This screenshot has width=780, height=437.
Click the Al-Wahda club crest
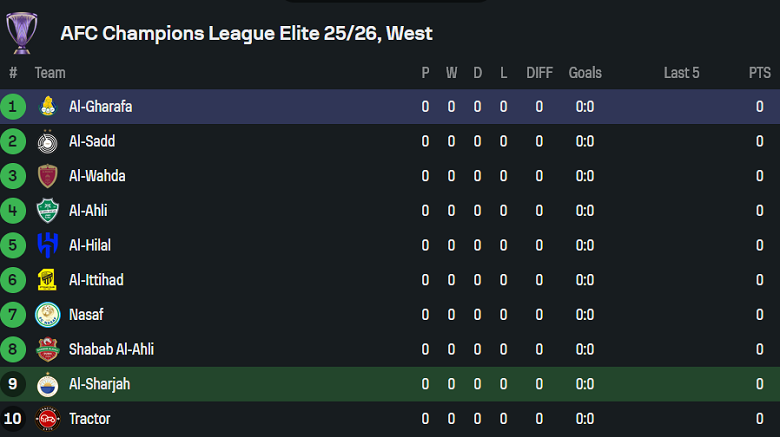click(x=47, y=176)
